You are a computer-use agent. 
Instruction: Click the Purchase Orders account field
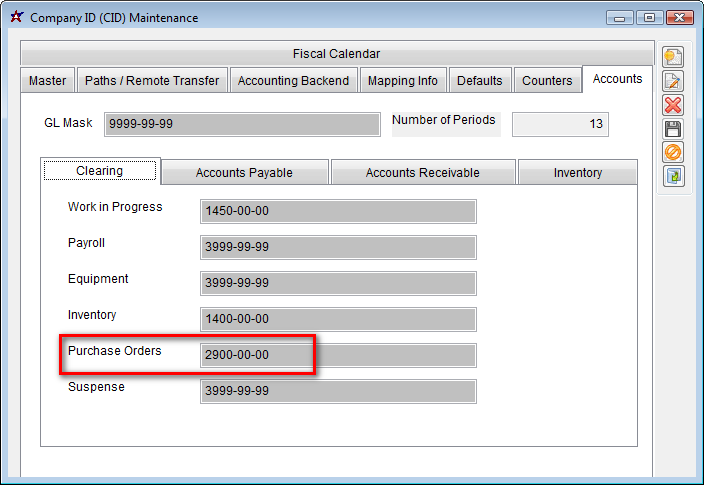pyautogui.click(x=337, y=355)
